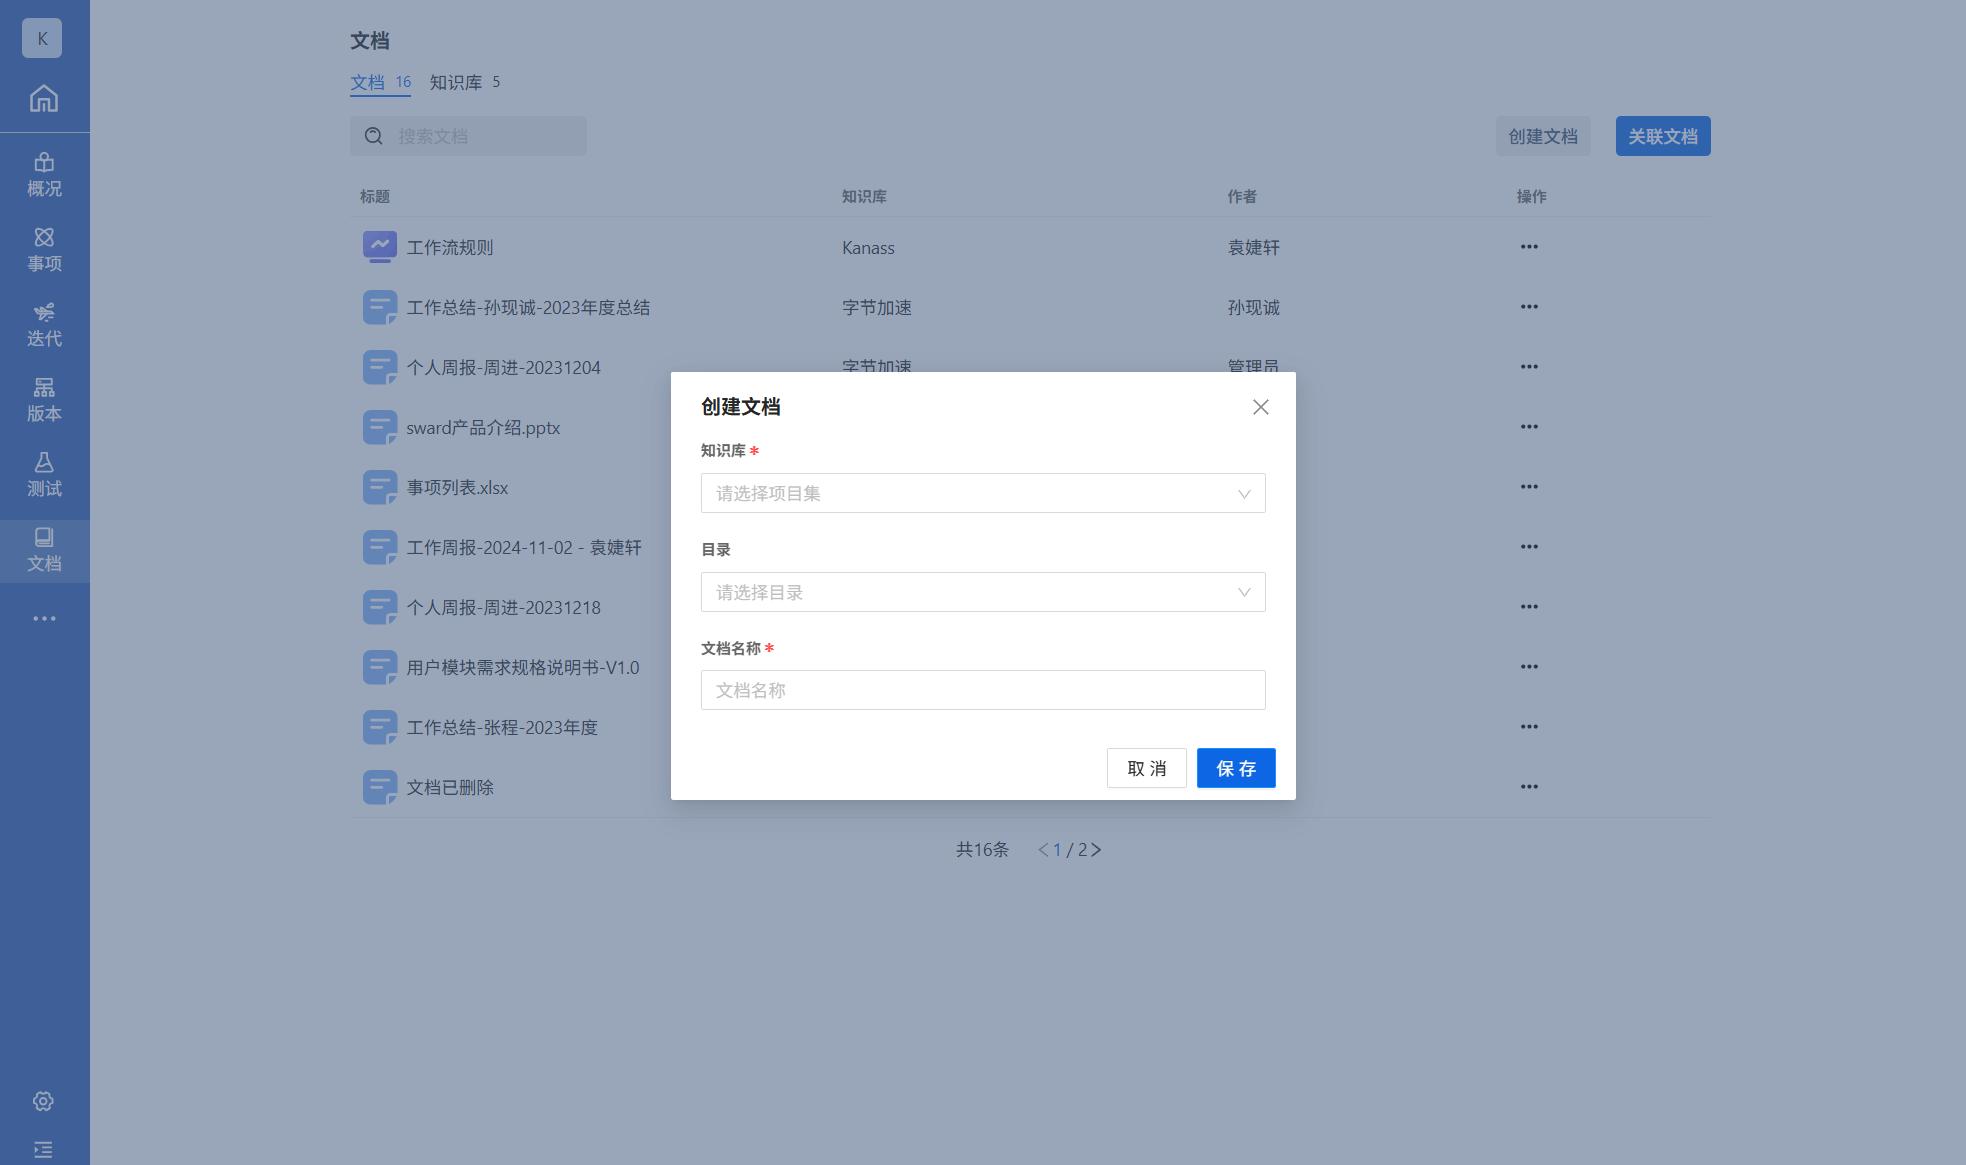Open settings gear icon at bottom
This screenshot has width=1966, height=1165.
tap(43, 1101)
